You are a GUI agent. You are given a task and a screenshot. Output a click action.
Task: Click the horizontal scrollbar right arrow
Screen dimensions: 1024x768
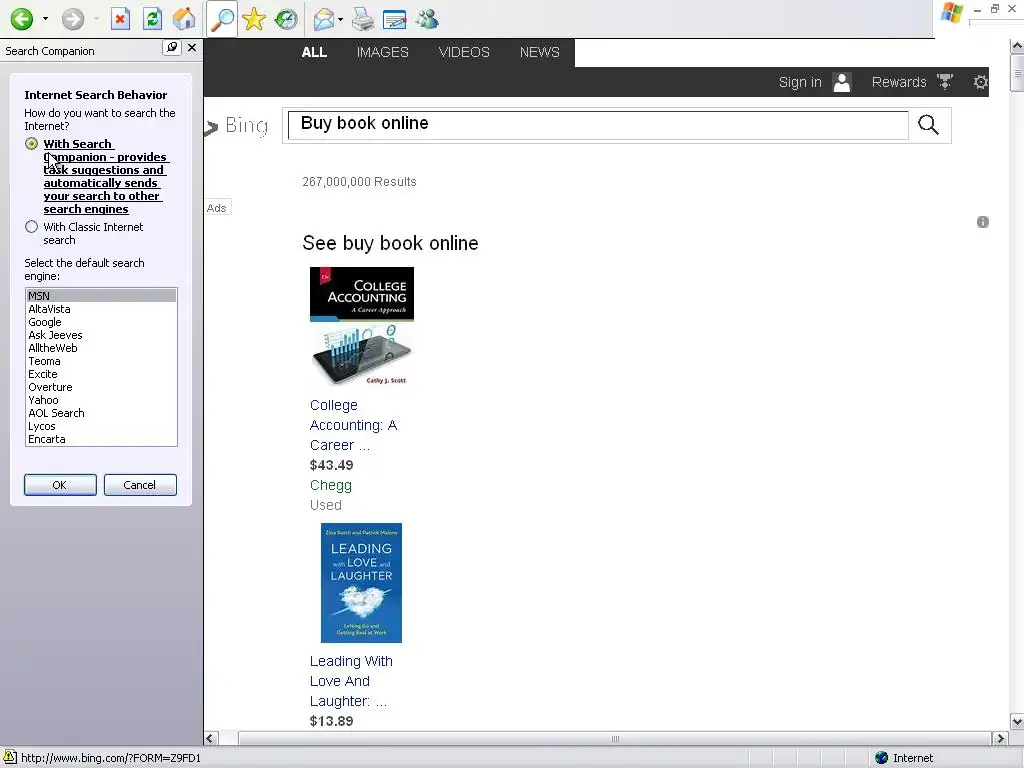(x=1000, y=739)
